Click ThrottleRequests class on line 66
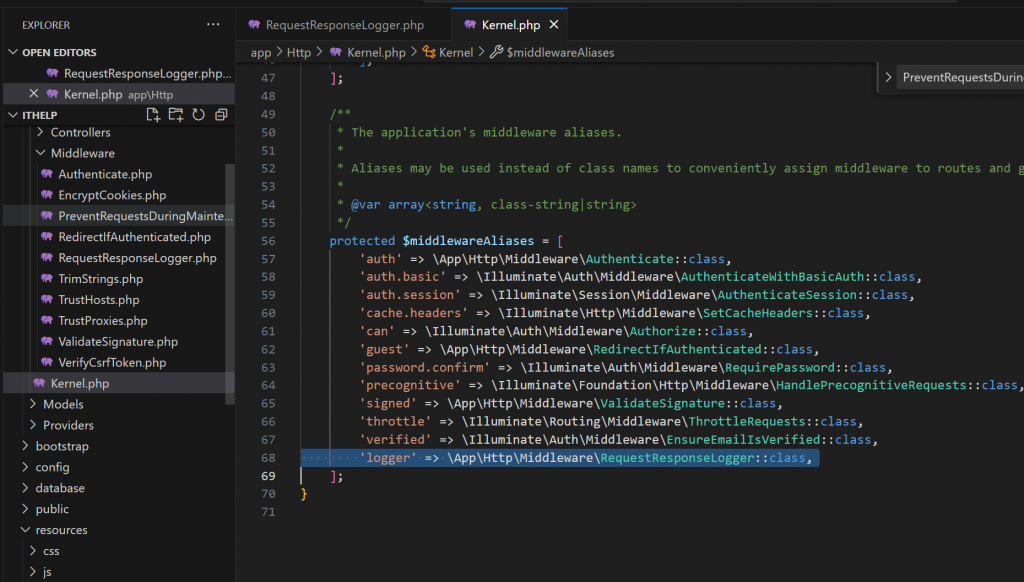Image resolution: width=1024 pixels, height=582 pixels. pyautogui.click(x=746, y=422)
